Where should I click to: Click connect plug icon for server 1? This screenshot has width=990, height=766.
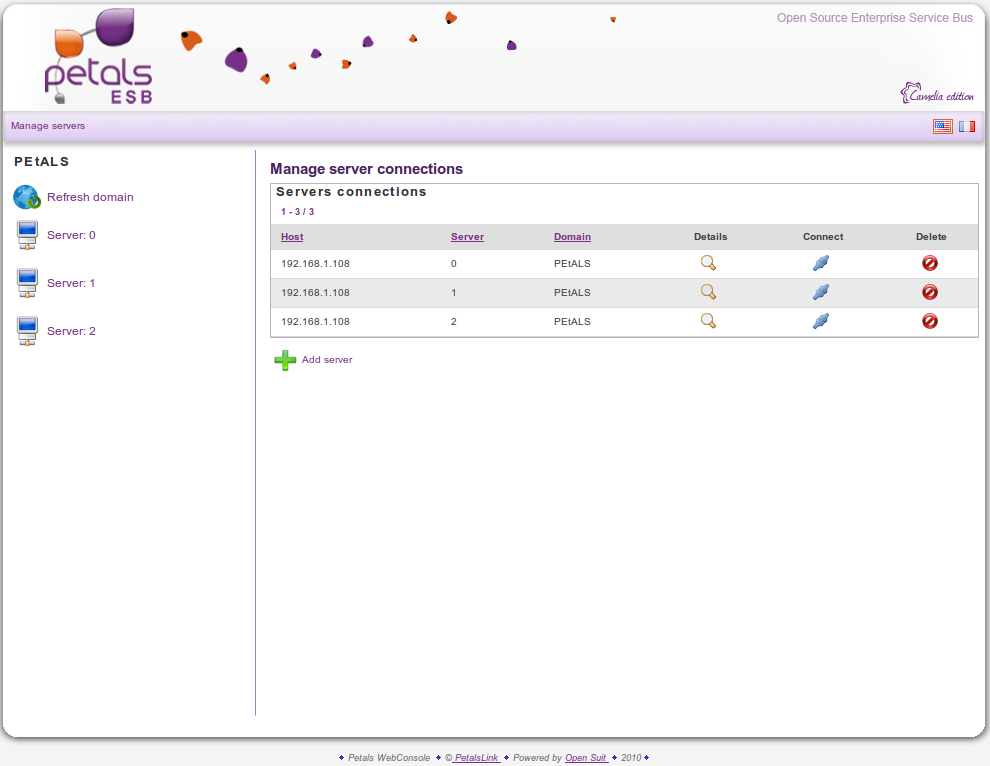[821, 292]
